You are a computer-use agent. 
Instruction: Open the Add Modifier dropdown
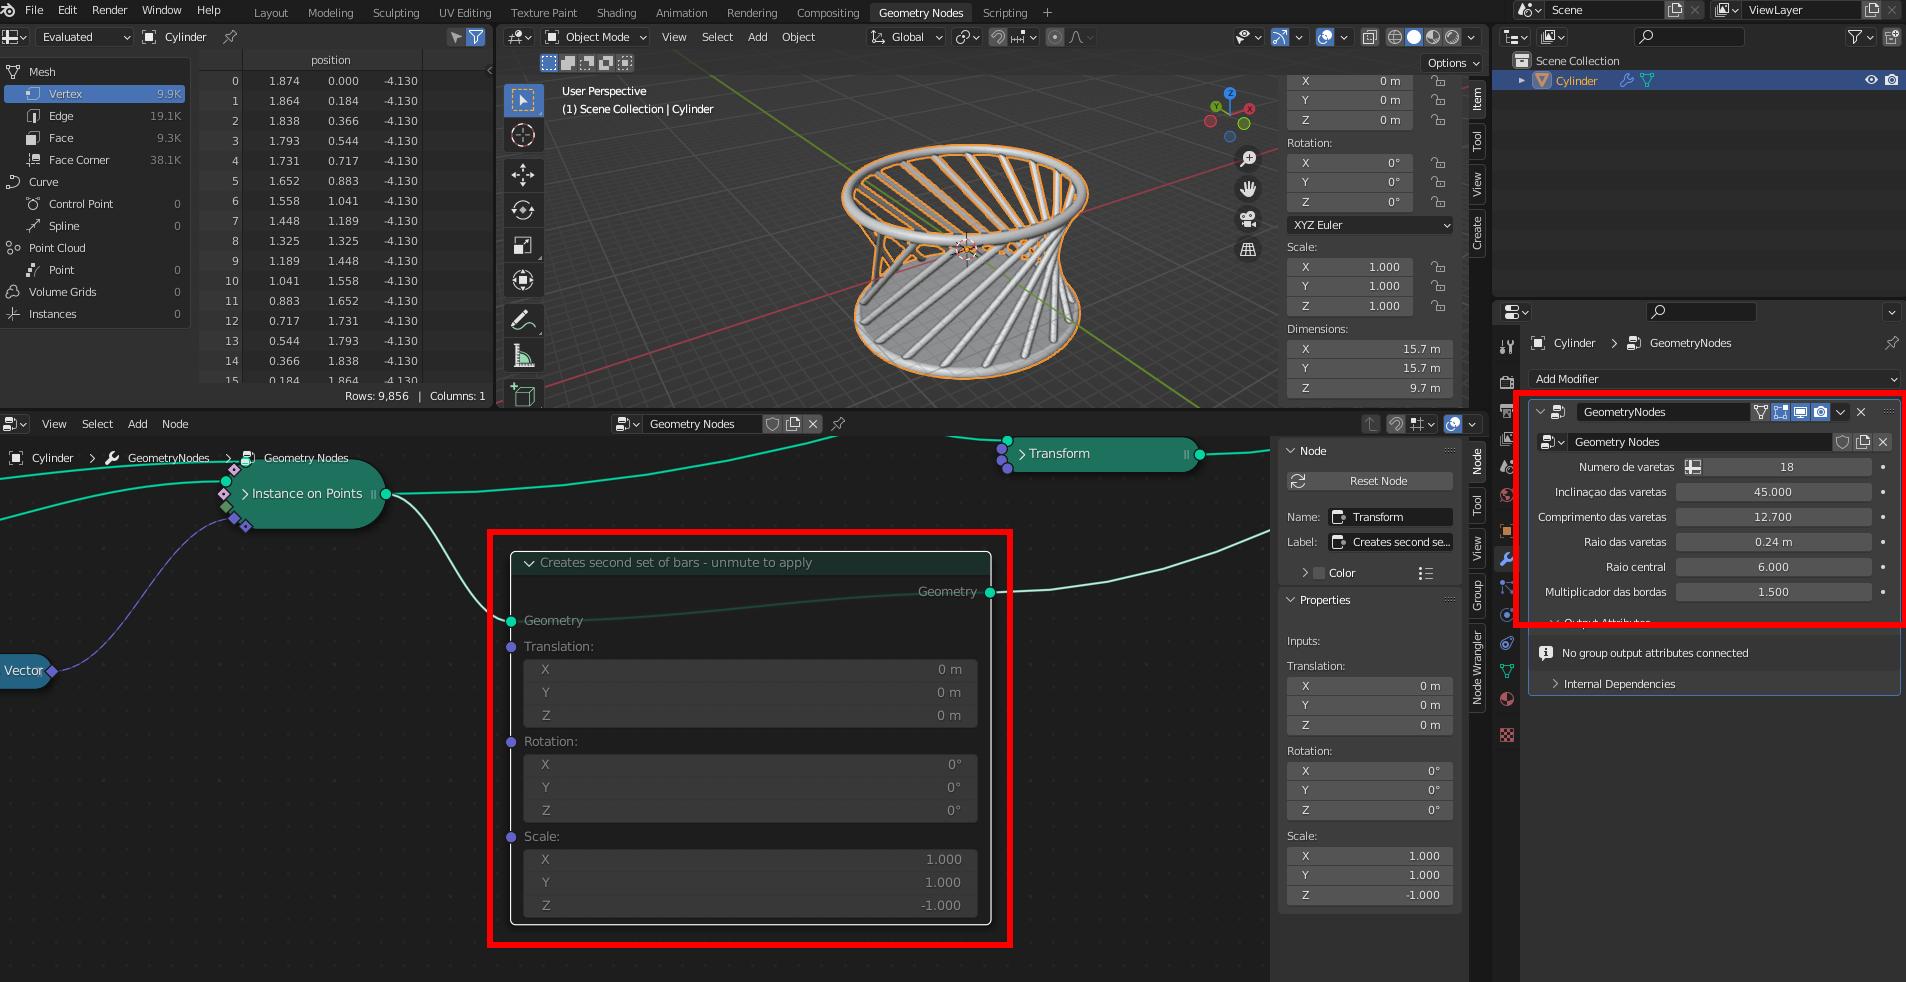(x=1714, y=379)
